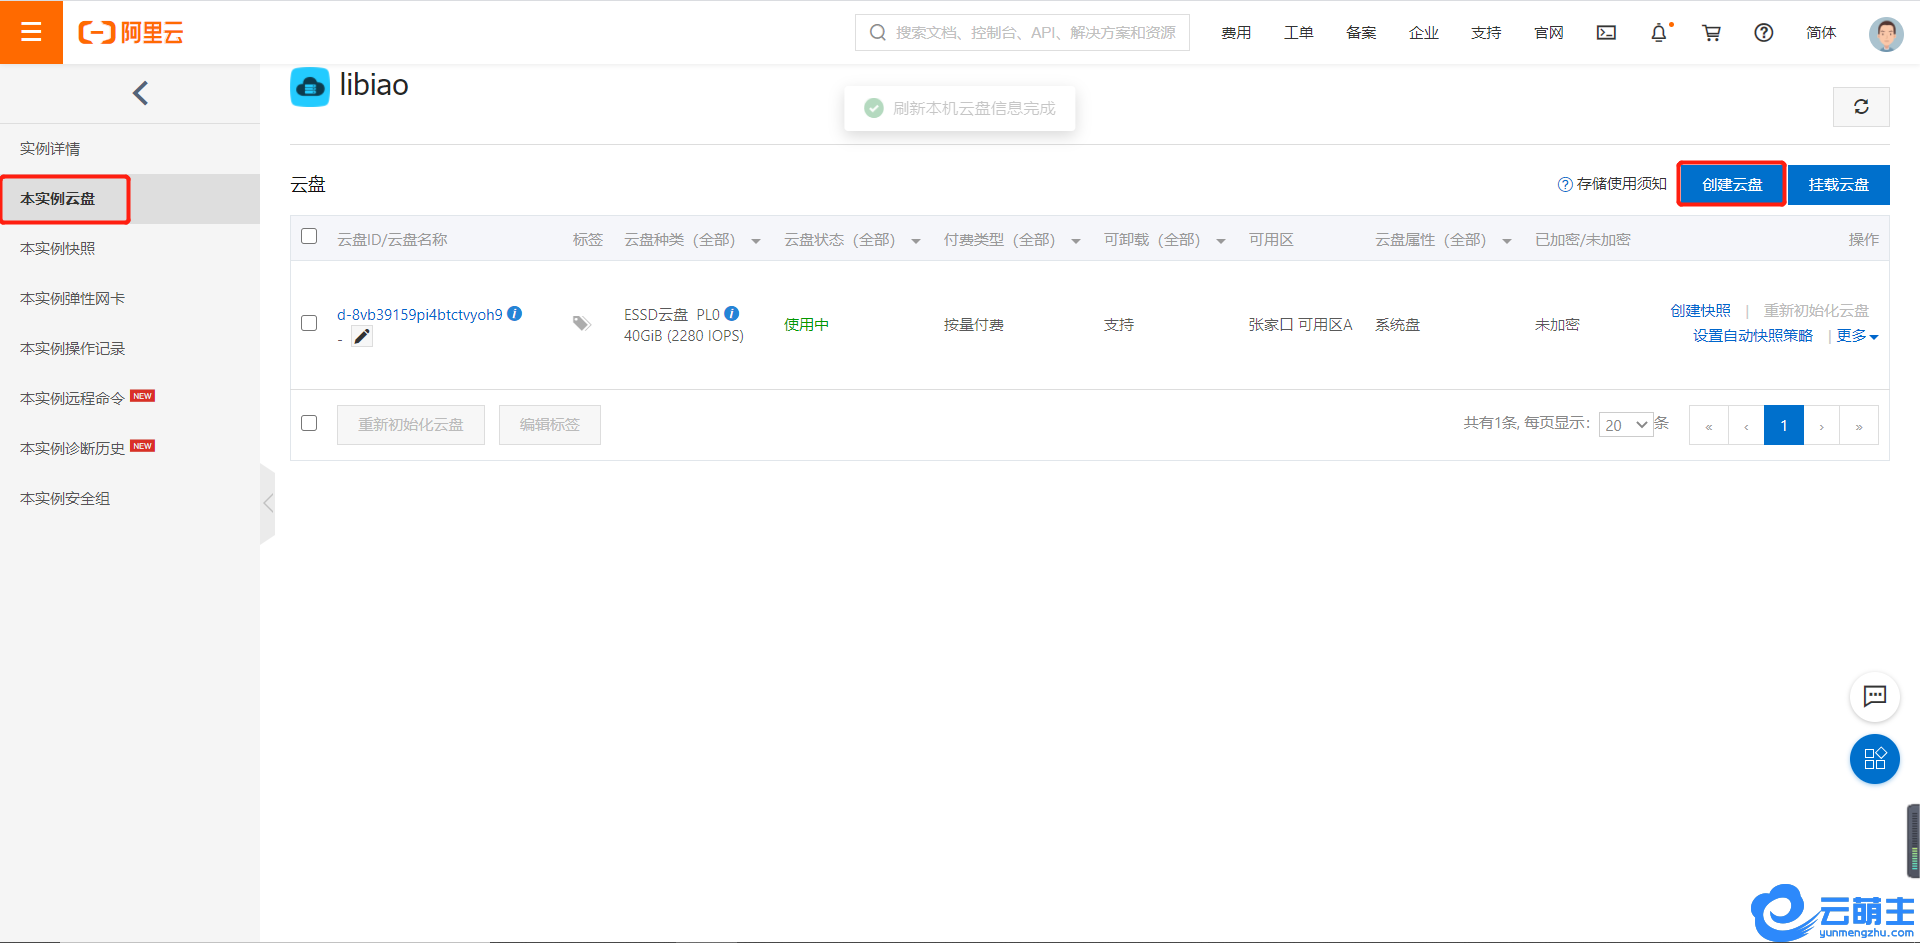1920x943 pixels.
Task: Select all disks with header checkbox
Action: coord(309,237)
